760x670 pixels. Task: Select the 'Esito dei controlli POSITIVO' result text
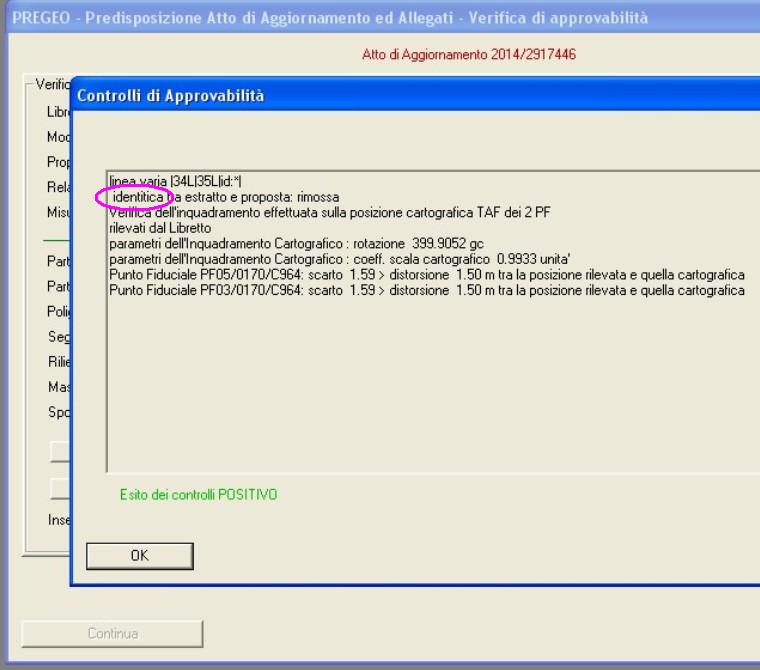click(198, 495)
